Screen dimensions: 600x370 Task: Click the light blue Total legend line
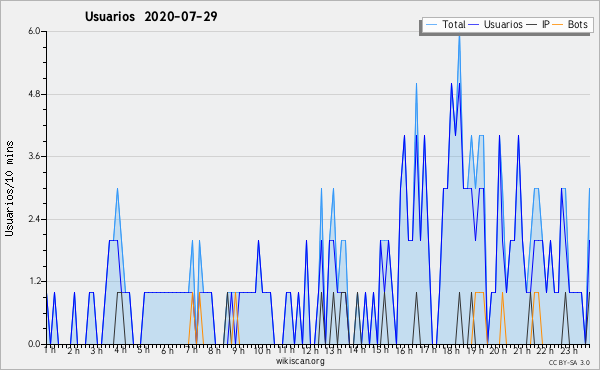pyautogui.click(x=431, y=25)
